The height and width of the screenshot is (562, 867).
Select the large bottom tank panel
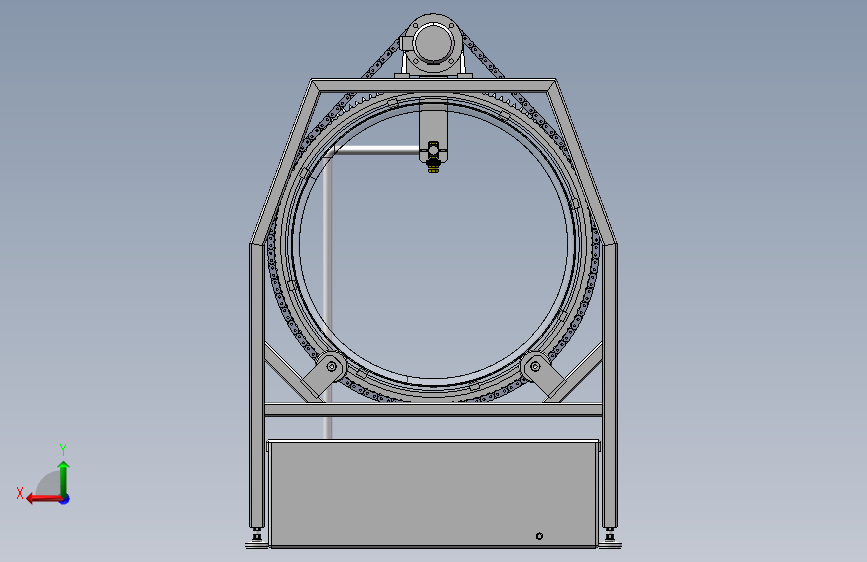[x=433, y=494]
